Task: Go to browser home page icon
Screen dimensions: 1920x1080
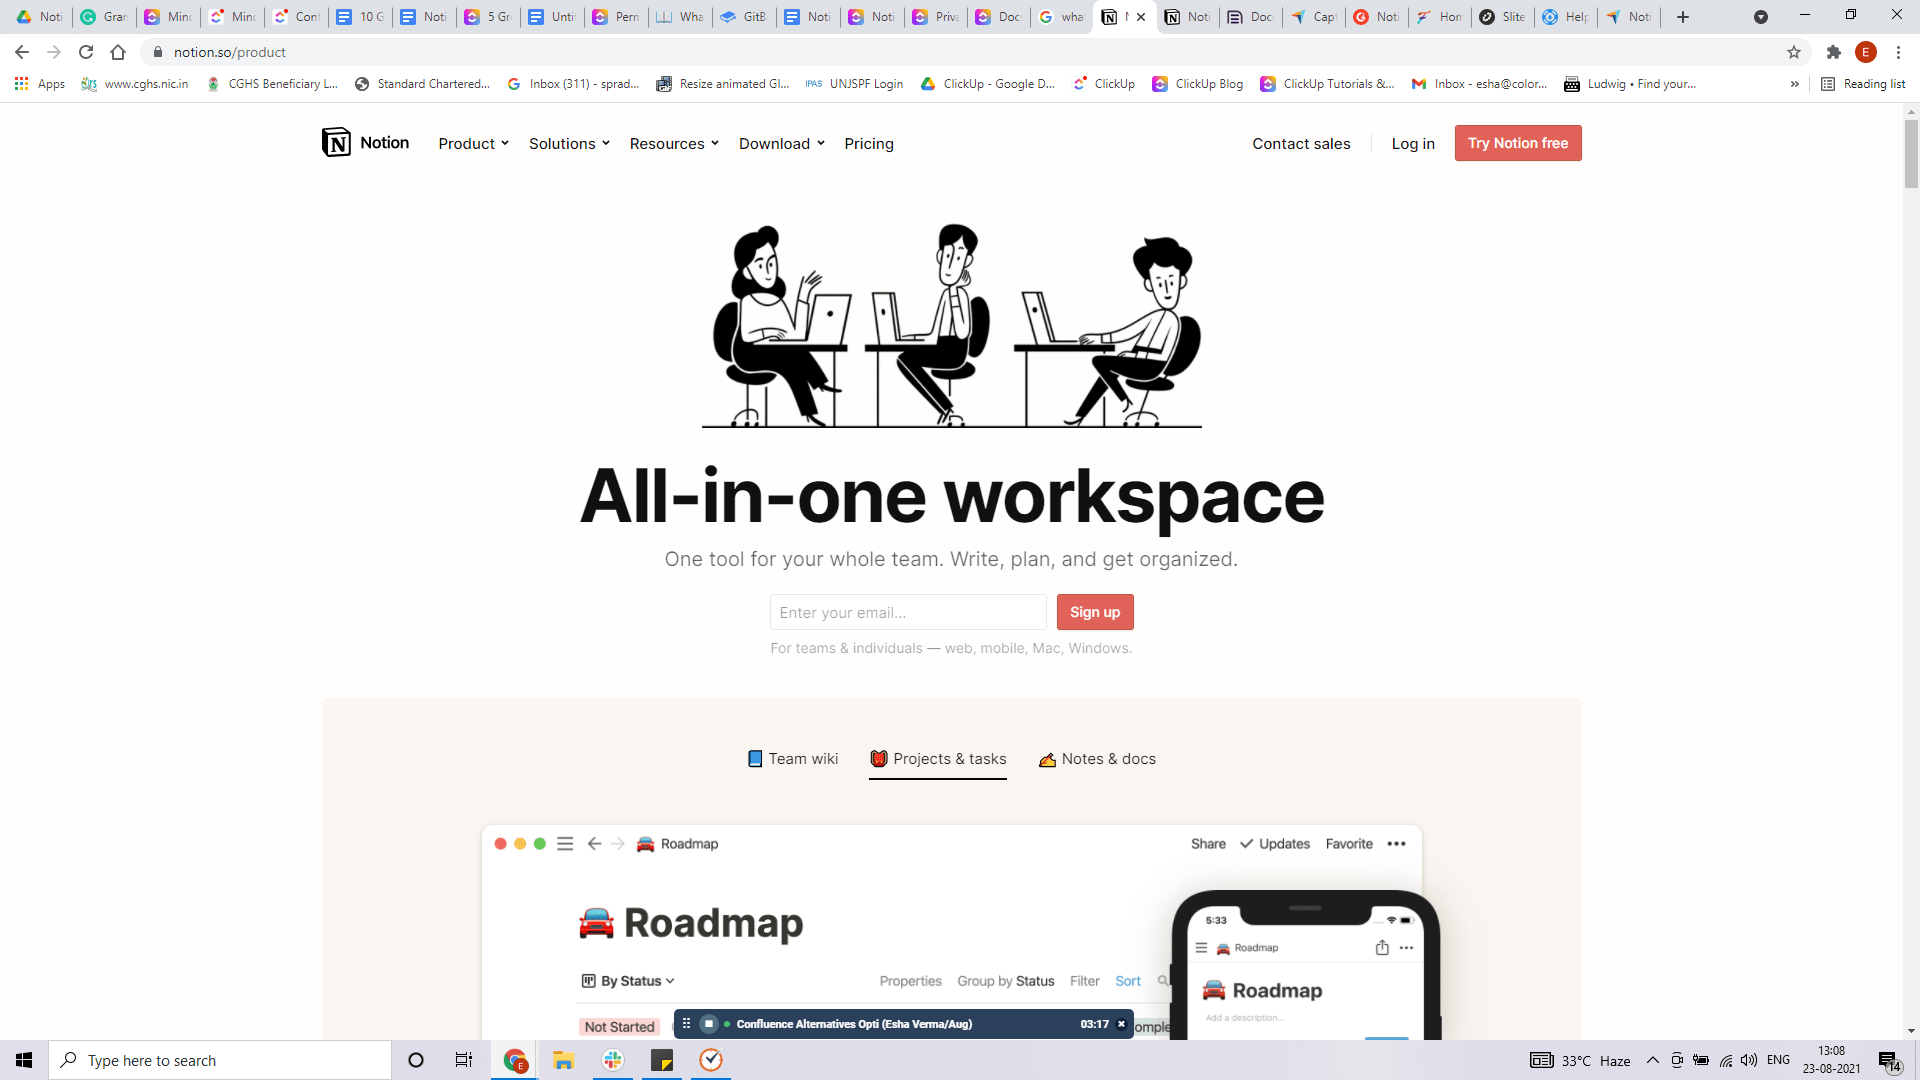Action: [x=118, y=52]
